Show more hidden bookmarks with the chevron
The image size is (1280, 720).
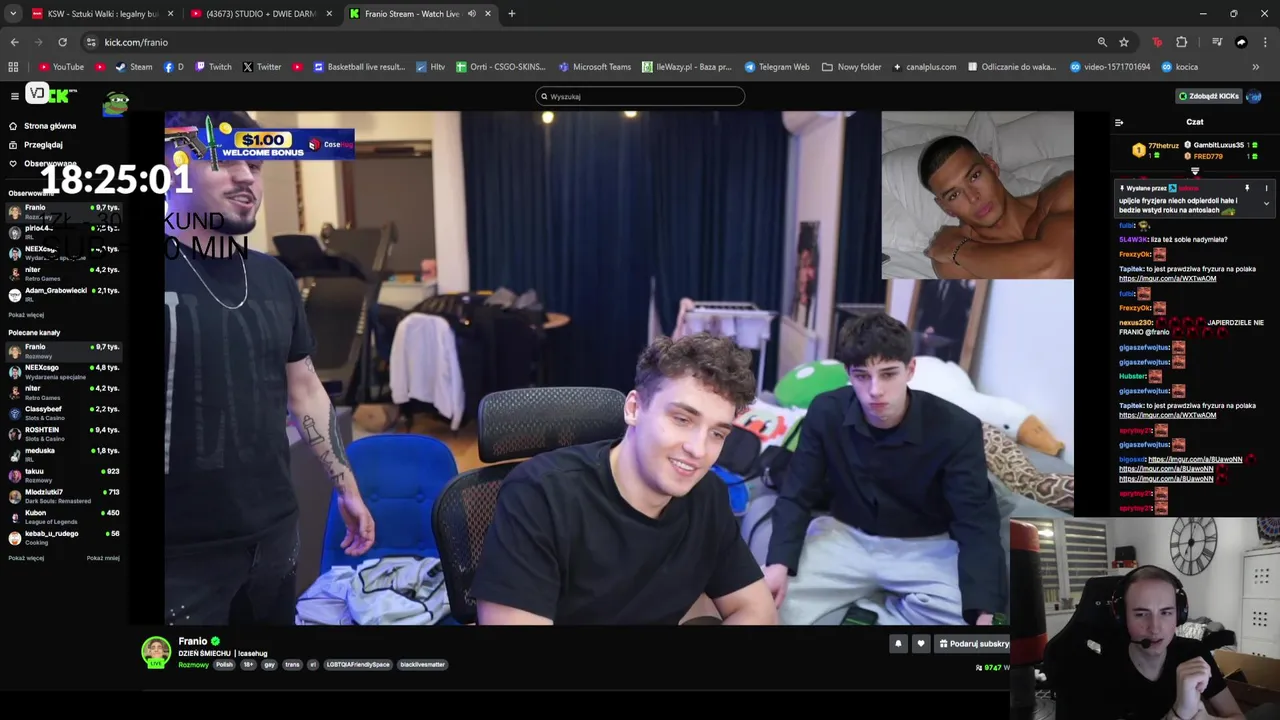click(x=1256, y=67)
